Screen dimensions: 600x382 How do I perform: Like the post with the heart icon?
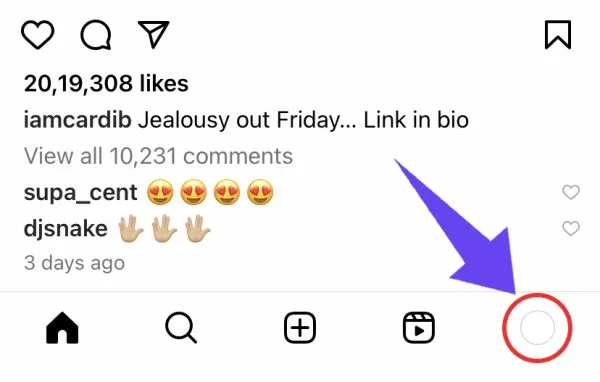(38, 35)
